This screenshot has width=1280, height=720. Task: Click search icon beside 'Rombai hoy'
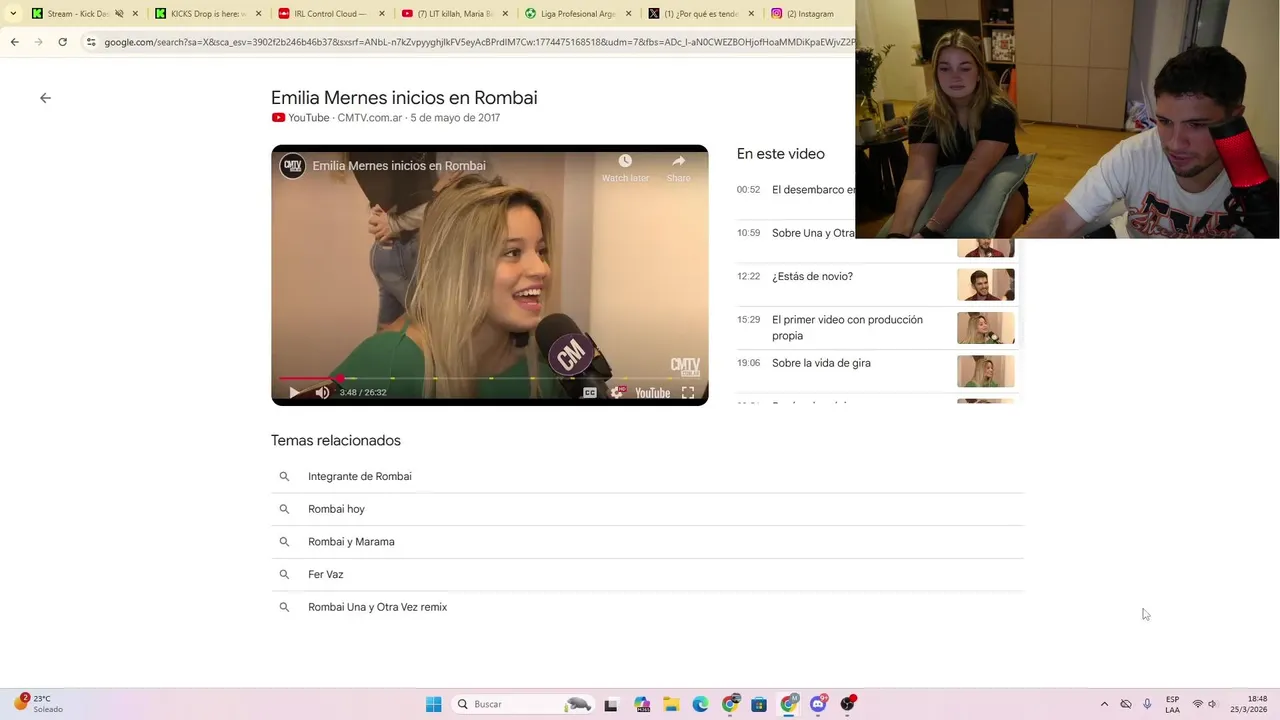coord(284,509)
